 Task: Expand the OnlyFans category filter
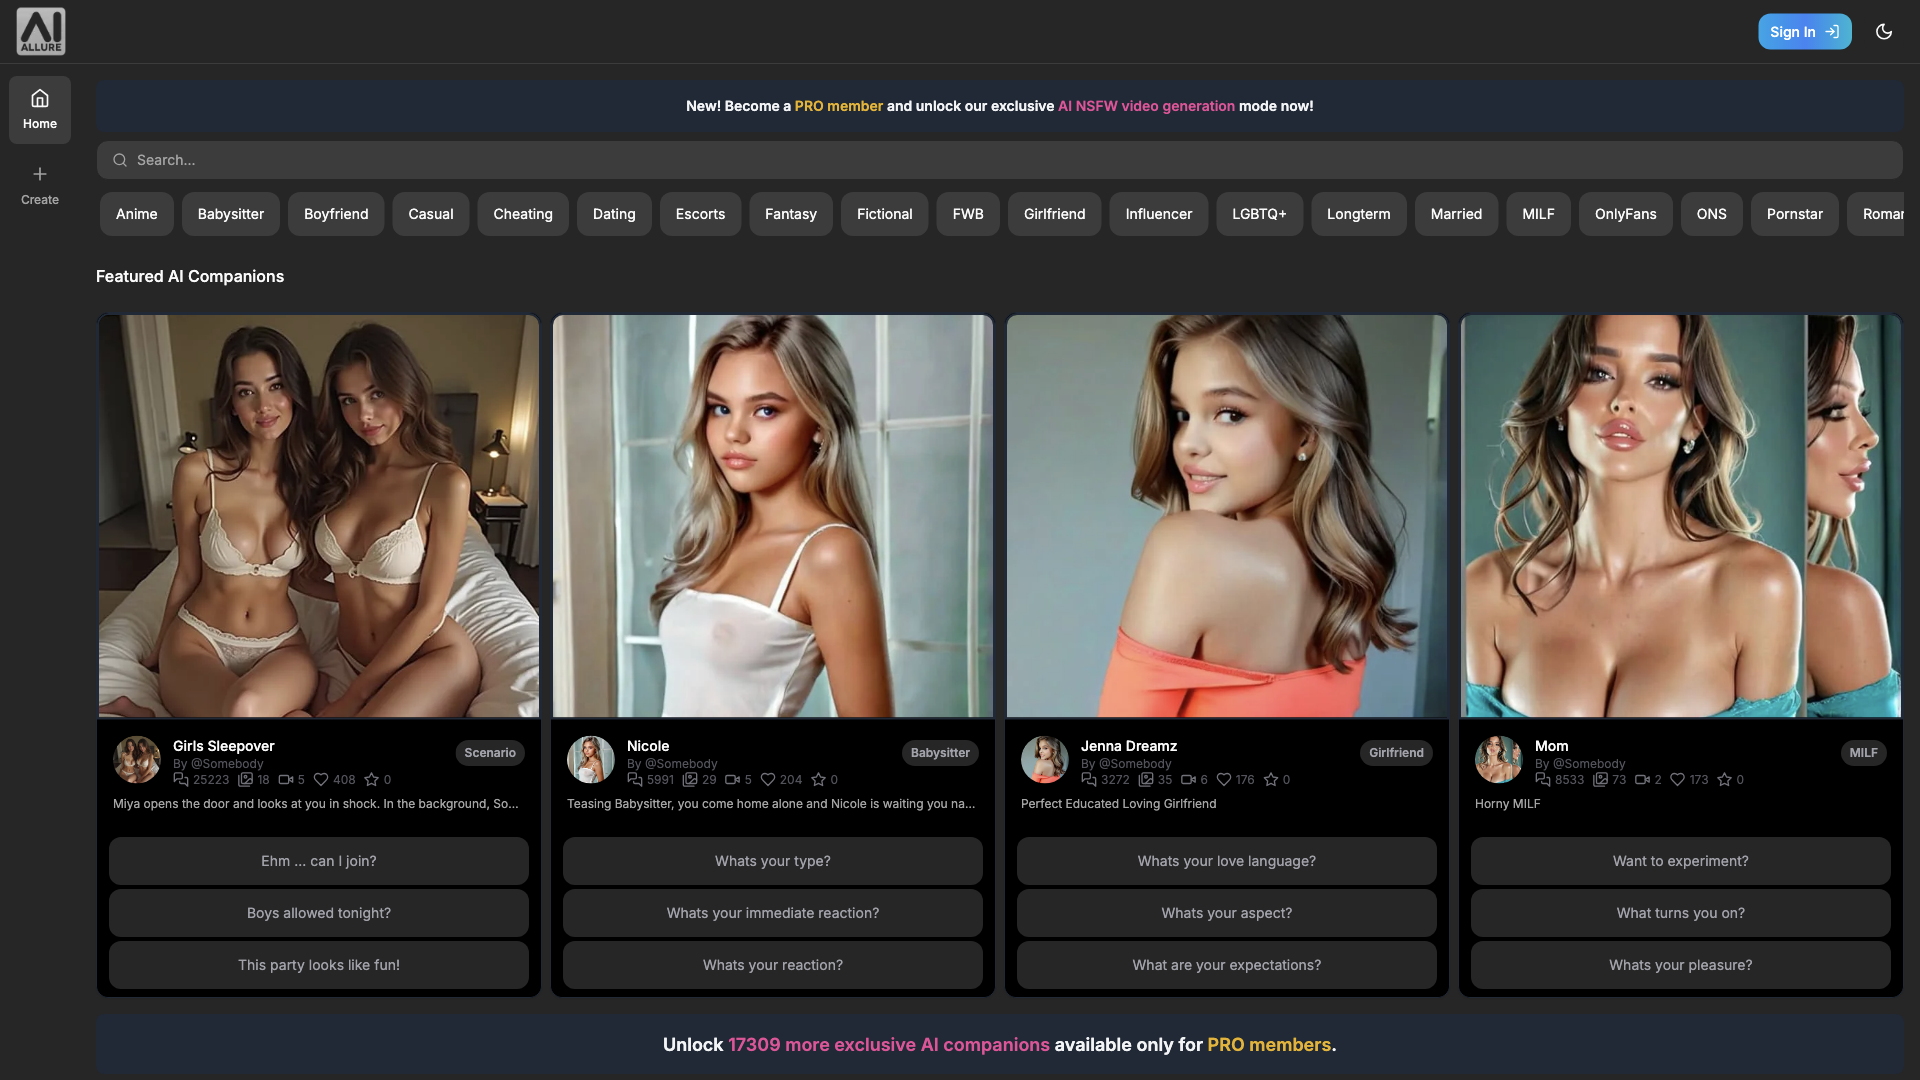pos(1626,214)
